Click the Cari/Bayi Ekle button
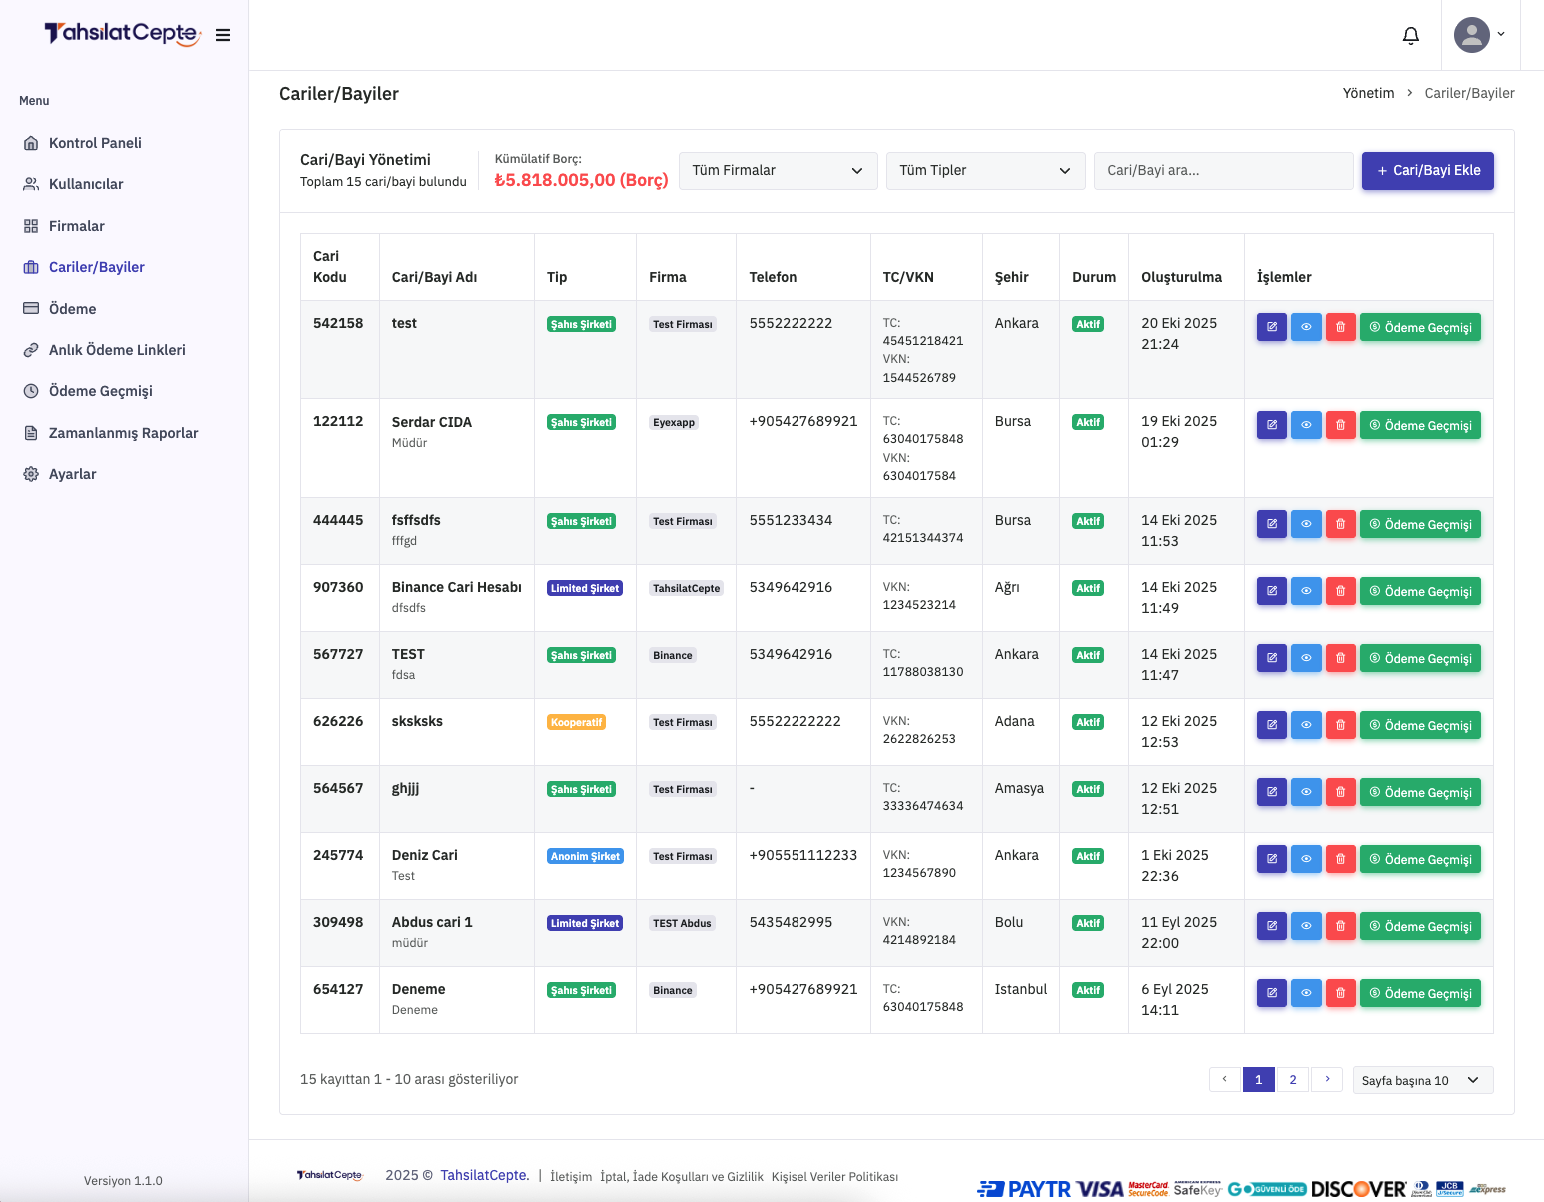 click(x=1427, y=171)
